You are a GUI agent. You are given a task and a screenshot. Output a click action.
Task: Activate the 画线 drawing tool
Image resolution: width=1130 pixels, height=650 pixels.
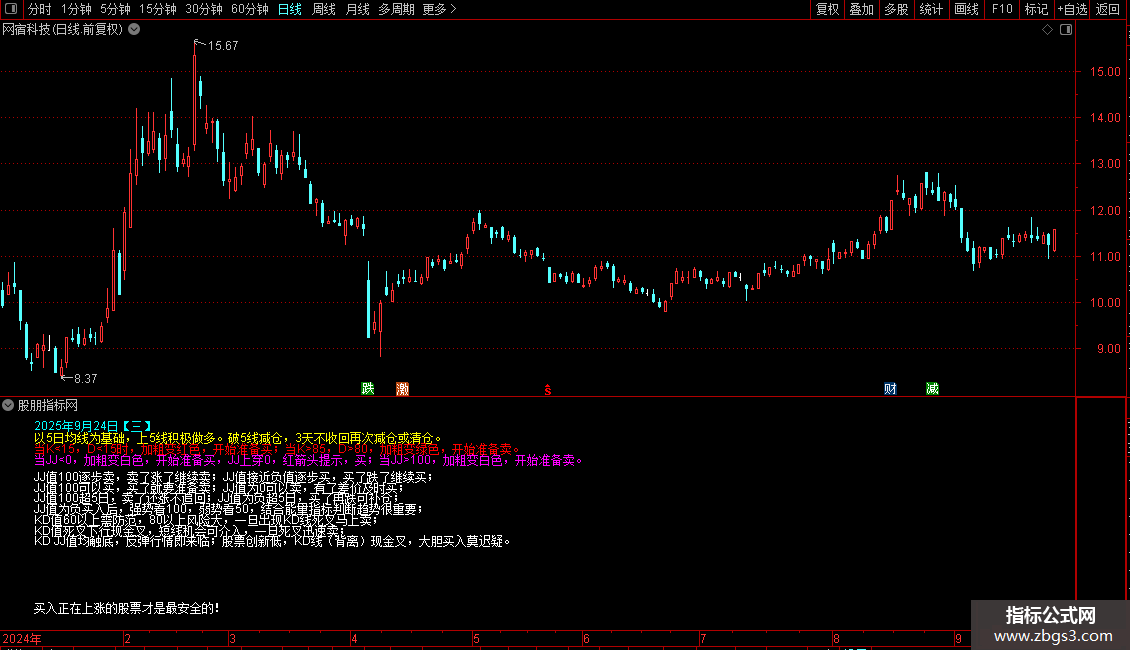[x=966, y=9]
